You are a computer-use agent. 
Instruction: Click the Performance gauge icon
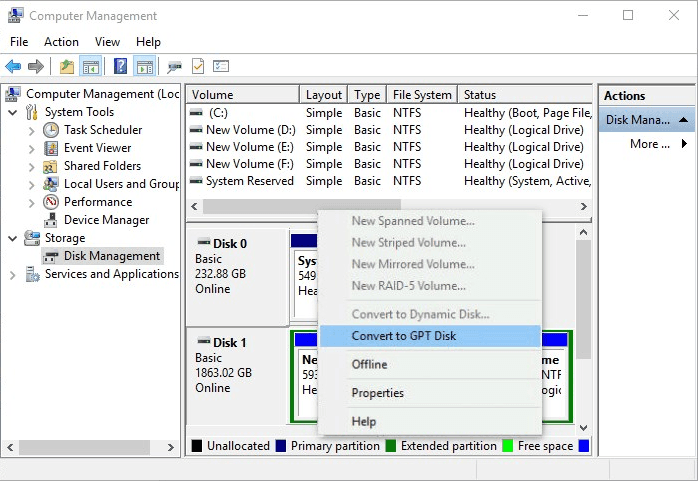tap(51, 202)
